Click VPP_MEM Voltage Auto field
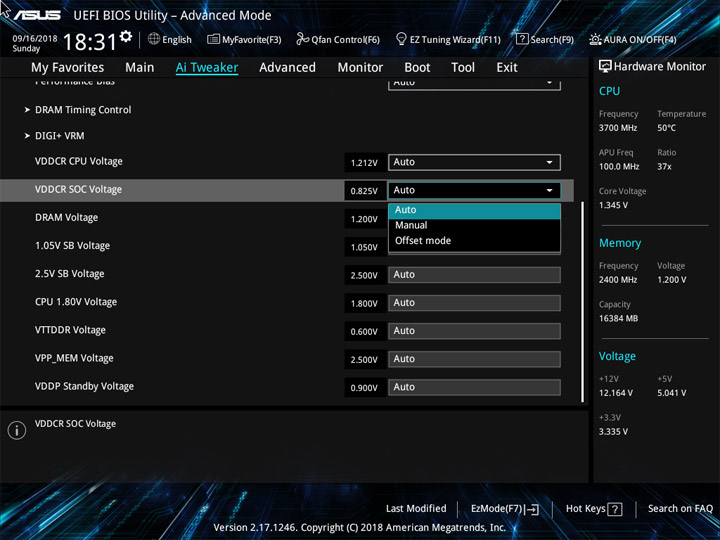 click(474, 359)
